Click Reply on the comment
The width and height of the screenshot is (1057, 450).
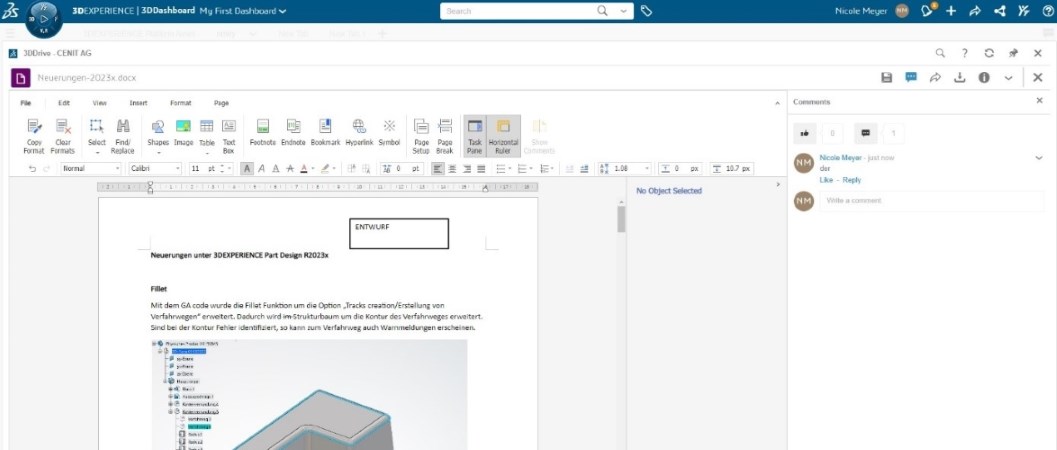[851, 180]
